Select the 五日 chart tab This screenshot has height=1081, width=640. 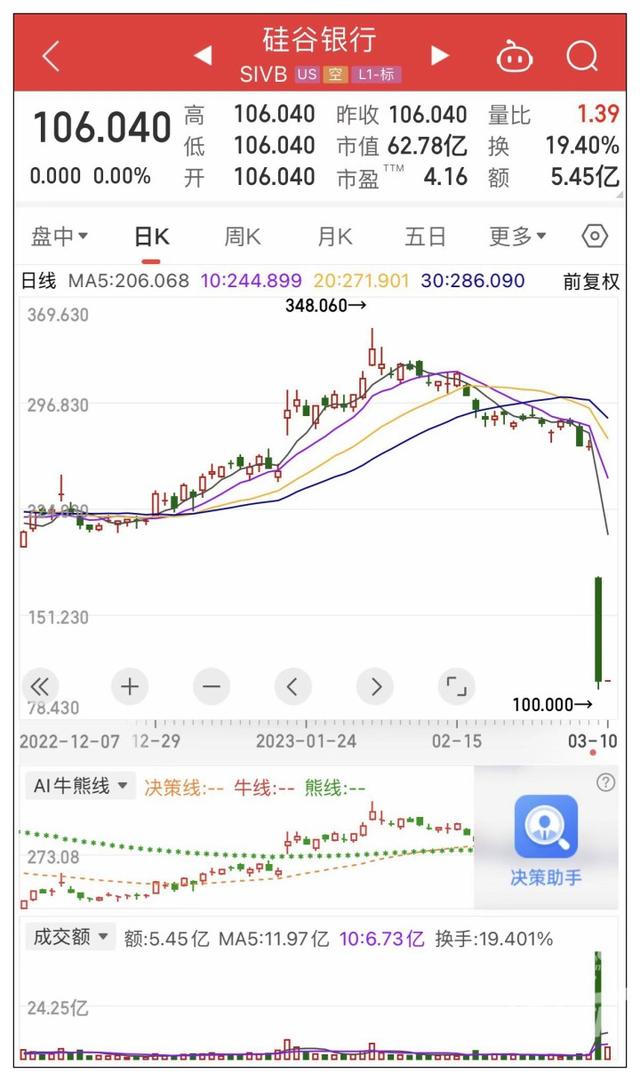425,237
